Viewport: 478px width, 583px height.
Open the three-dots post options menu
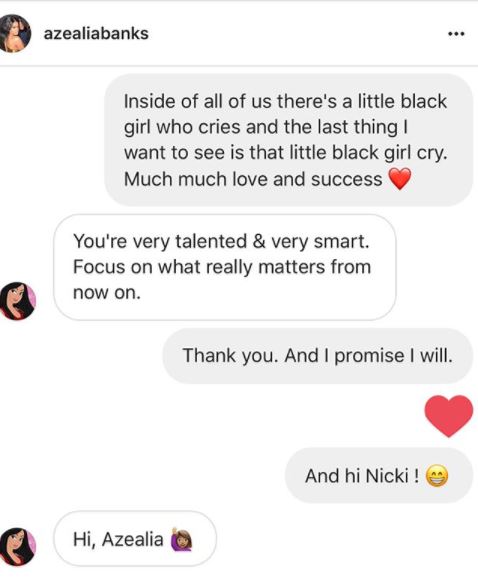pos(456,34)
